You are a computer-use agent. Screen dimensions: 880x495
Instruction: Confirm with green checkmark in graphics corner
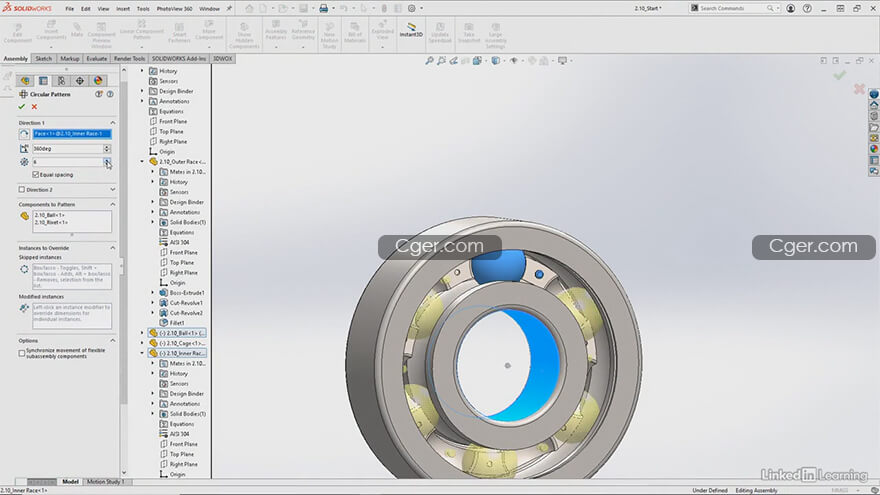click(x=840, y=75)
